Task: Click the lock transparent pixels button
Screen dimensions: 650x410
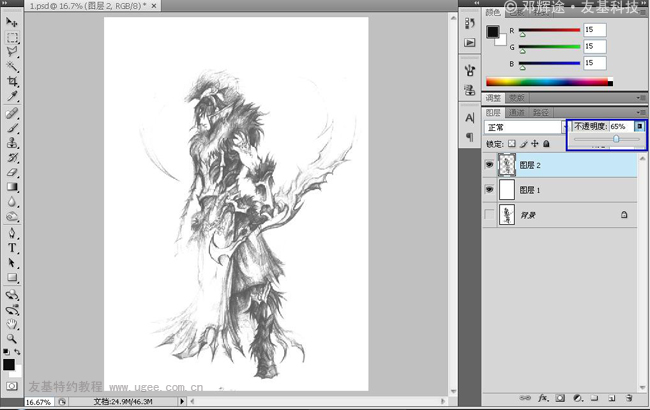Action: tap(511, 144)
